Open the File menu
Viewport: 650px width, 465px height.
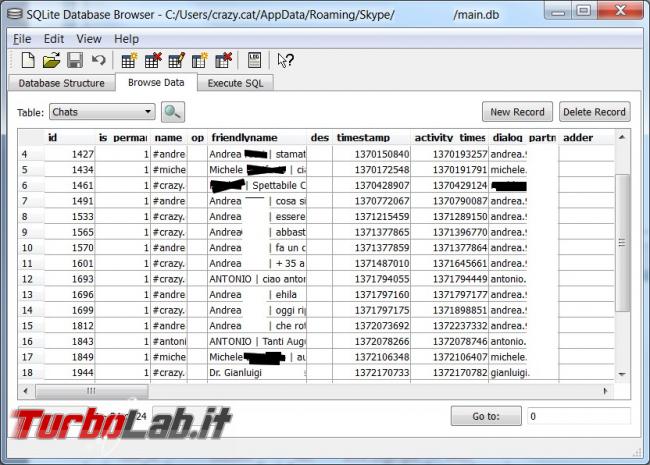pos(22,39)
